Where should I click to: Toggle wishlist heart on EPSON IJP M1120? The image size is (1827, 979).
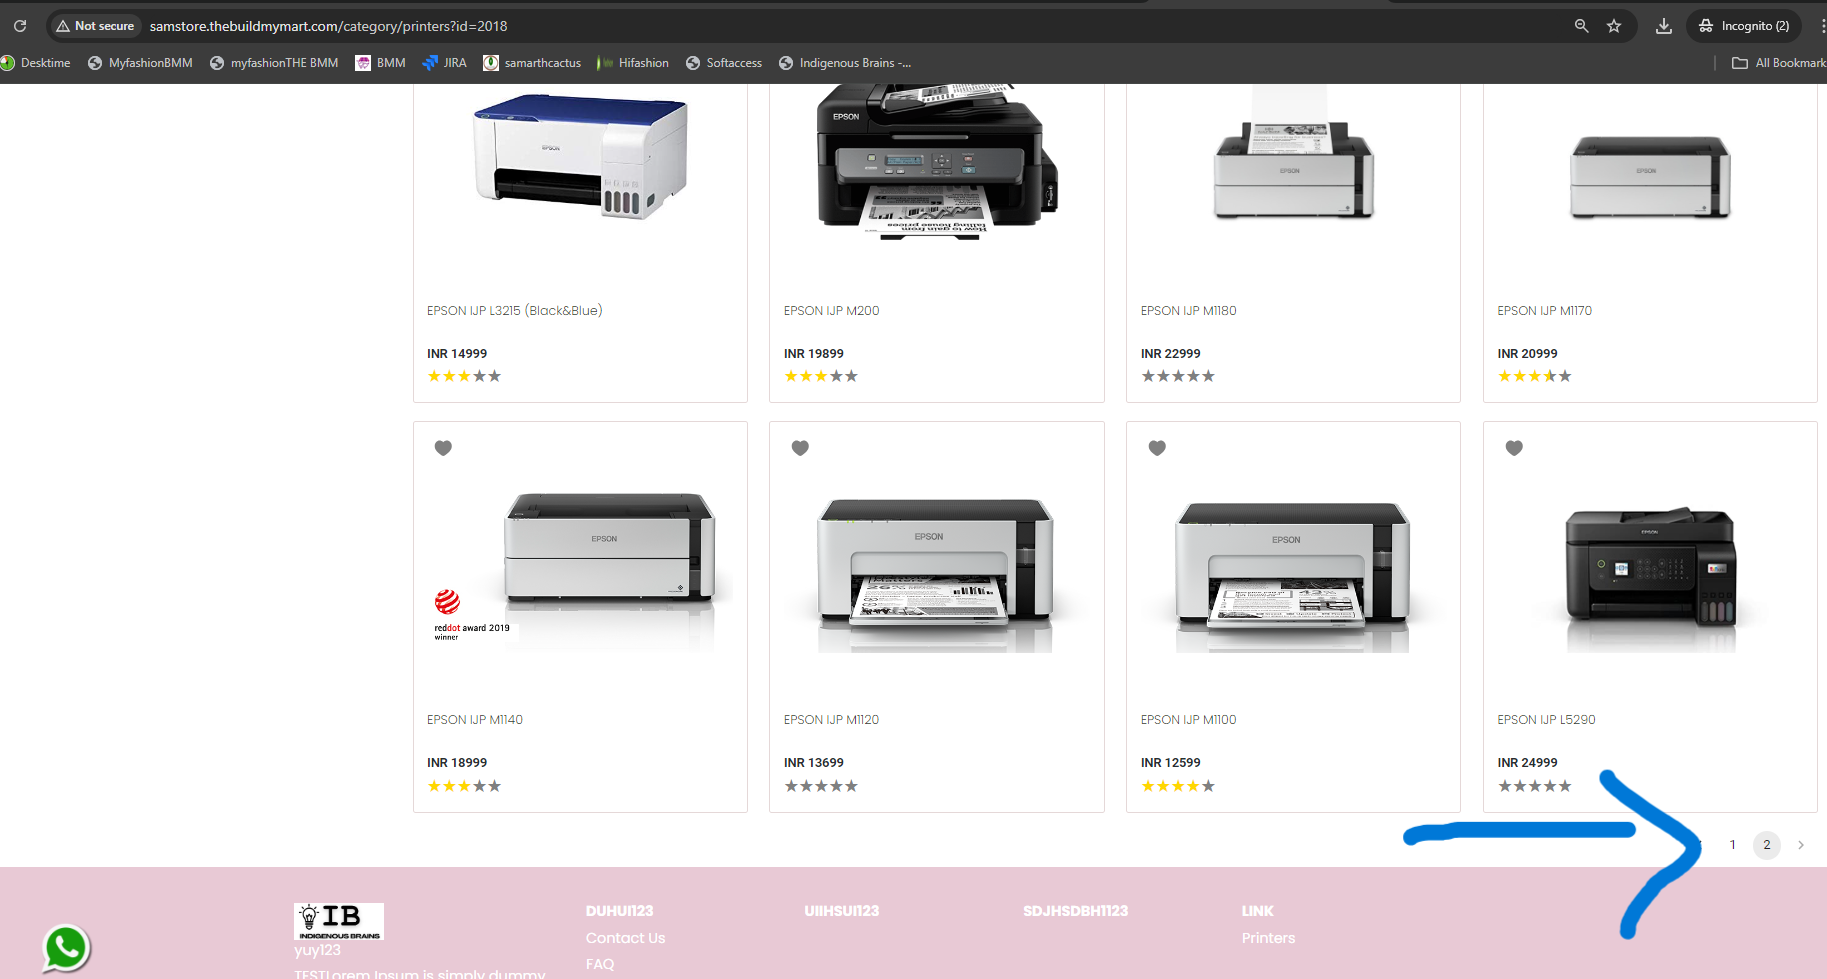800,448
